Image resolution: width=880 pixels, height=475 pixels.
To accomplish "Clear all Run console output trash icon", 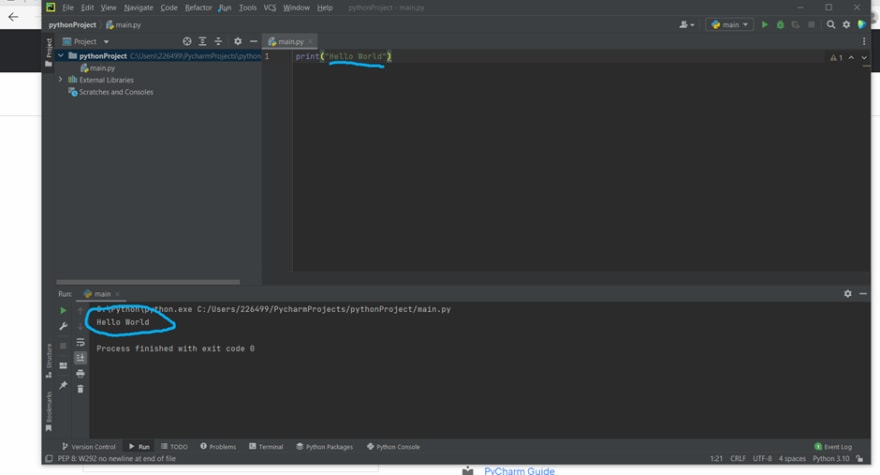I will [80, 389].
